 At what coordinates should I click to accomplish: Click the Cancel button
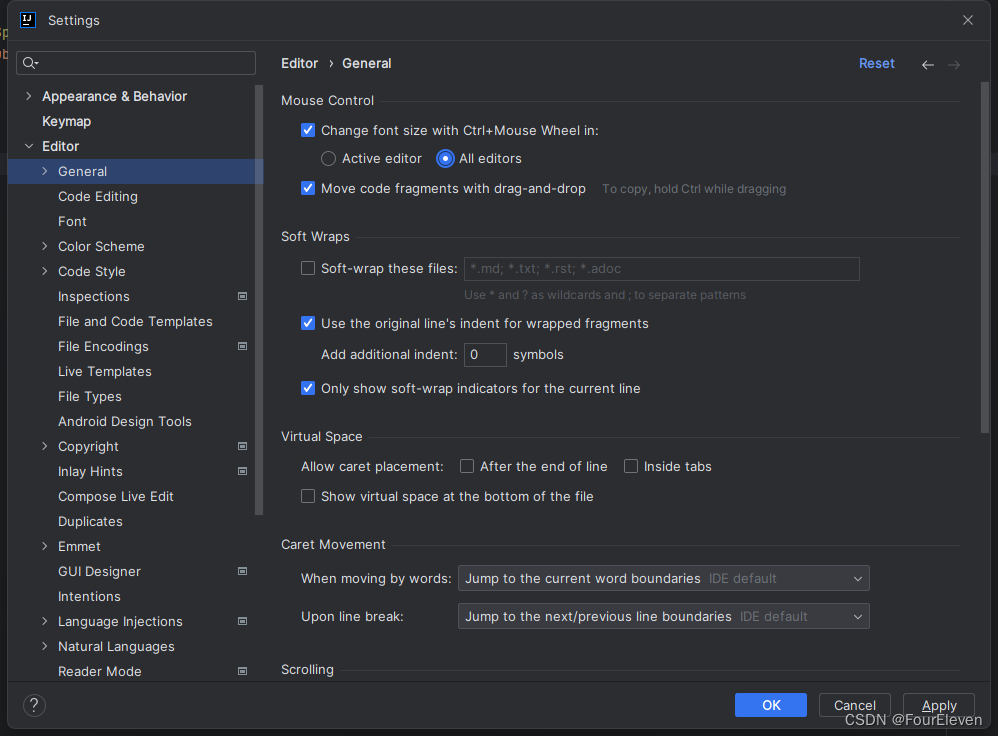click(x=854, y=705)
